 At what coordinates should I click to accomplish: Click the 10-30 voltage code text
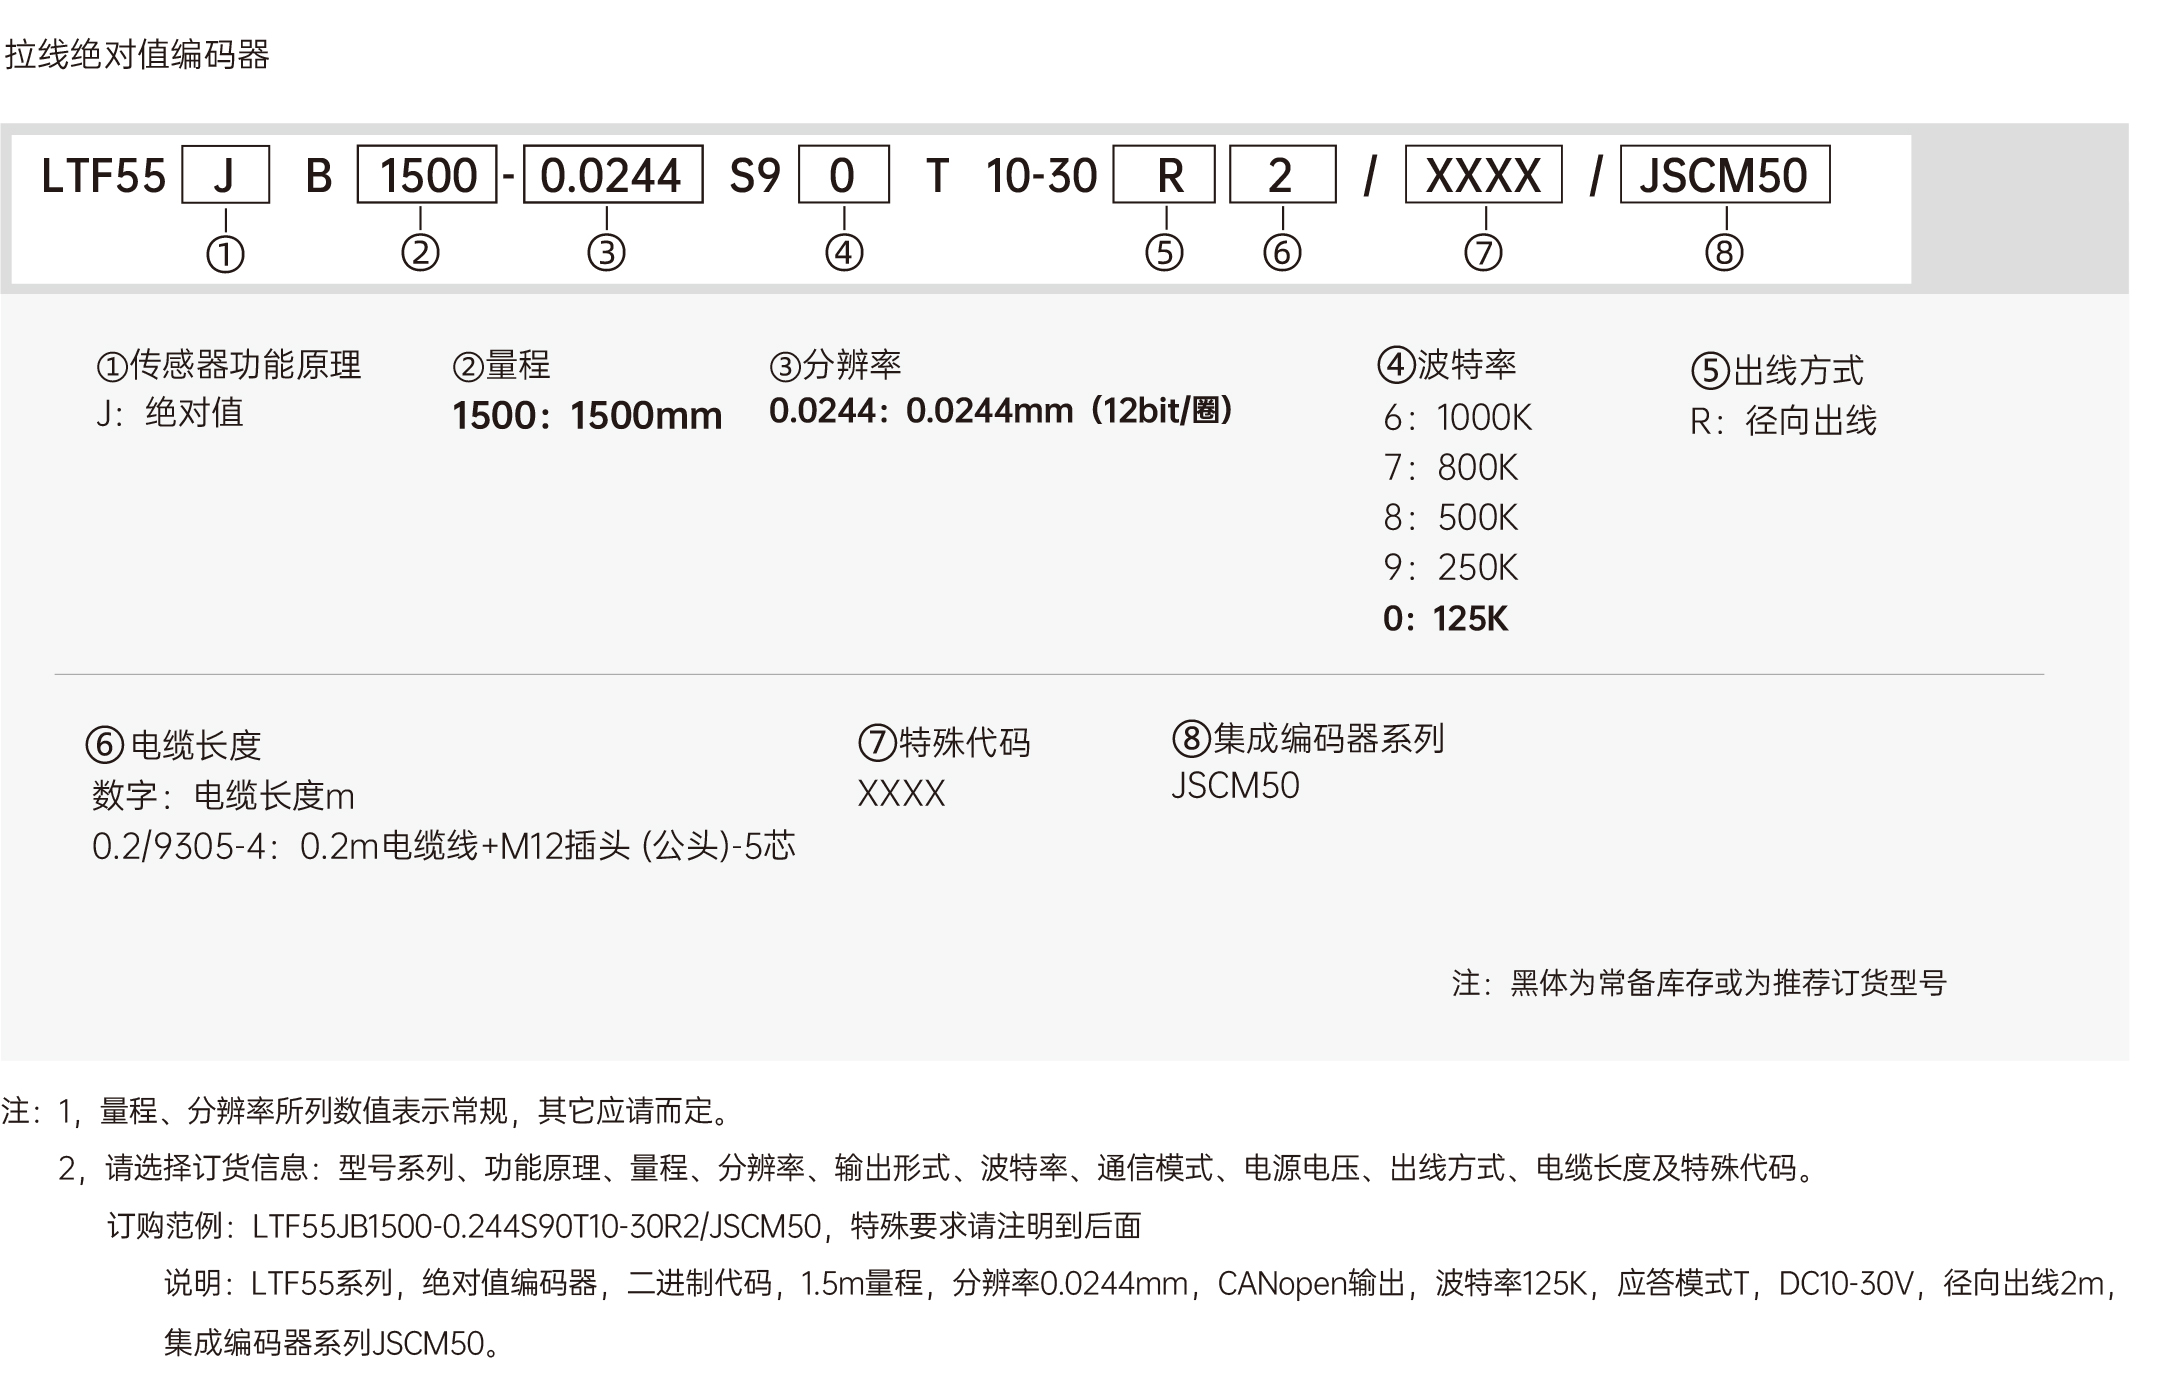click(1042, 176)
